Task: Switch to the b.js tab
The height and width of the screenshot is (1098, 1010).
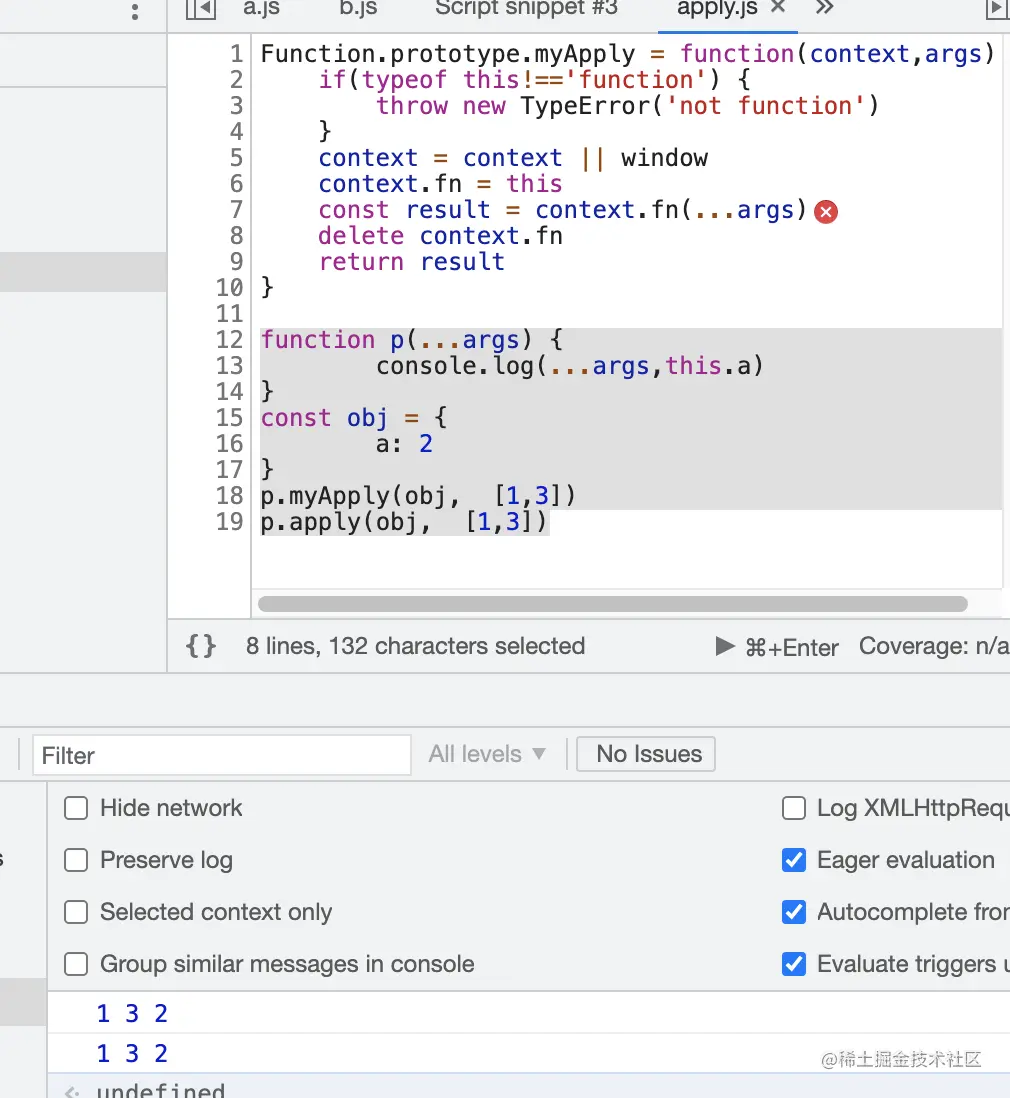Action: (x=358, y=8)
